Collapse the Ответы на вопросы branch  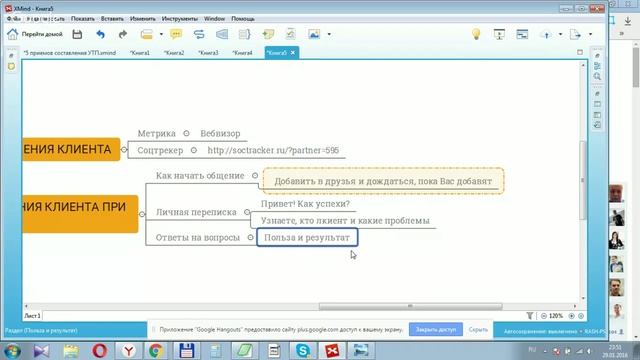[x=250, y=237]
